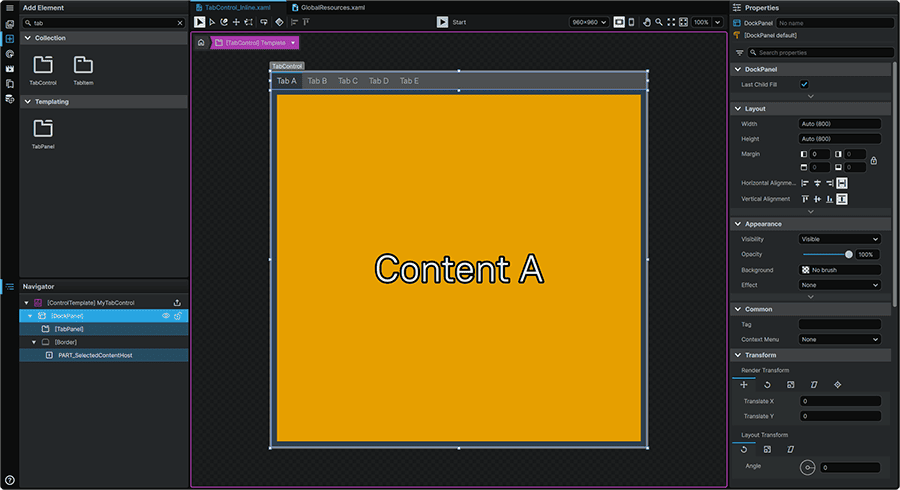Viewport: 900px width, 490px height.
Task: Collapse the Layout properties section
Action: [738, 108]
